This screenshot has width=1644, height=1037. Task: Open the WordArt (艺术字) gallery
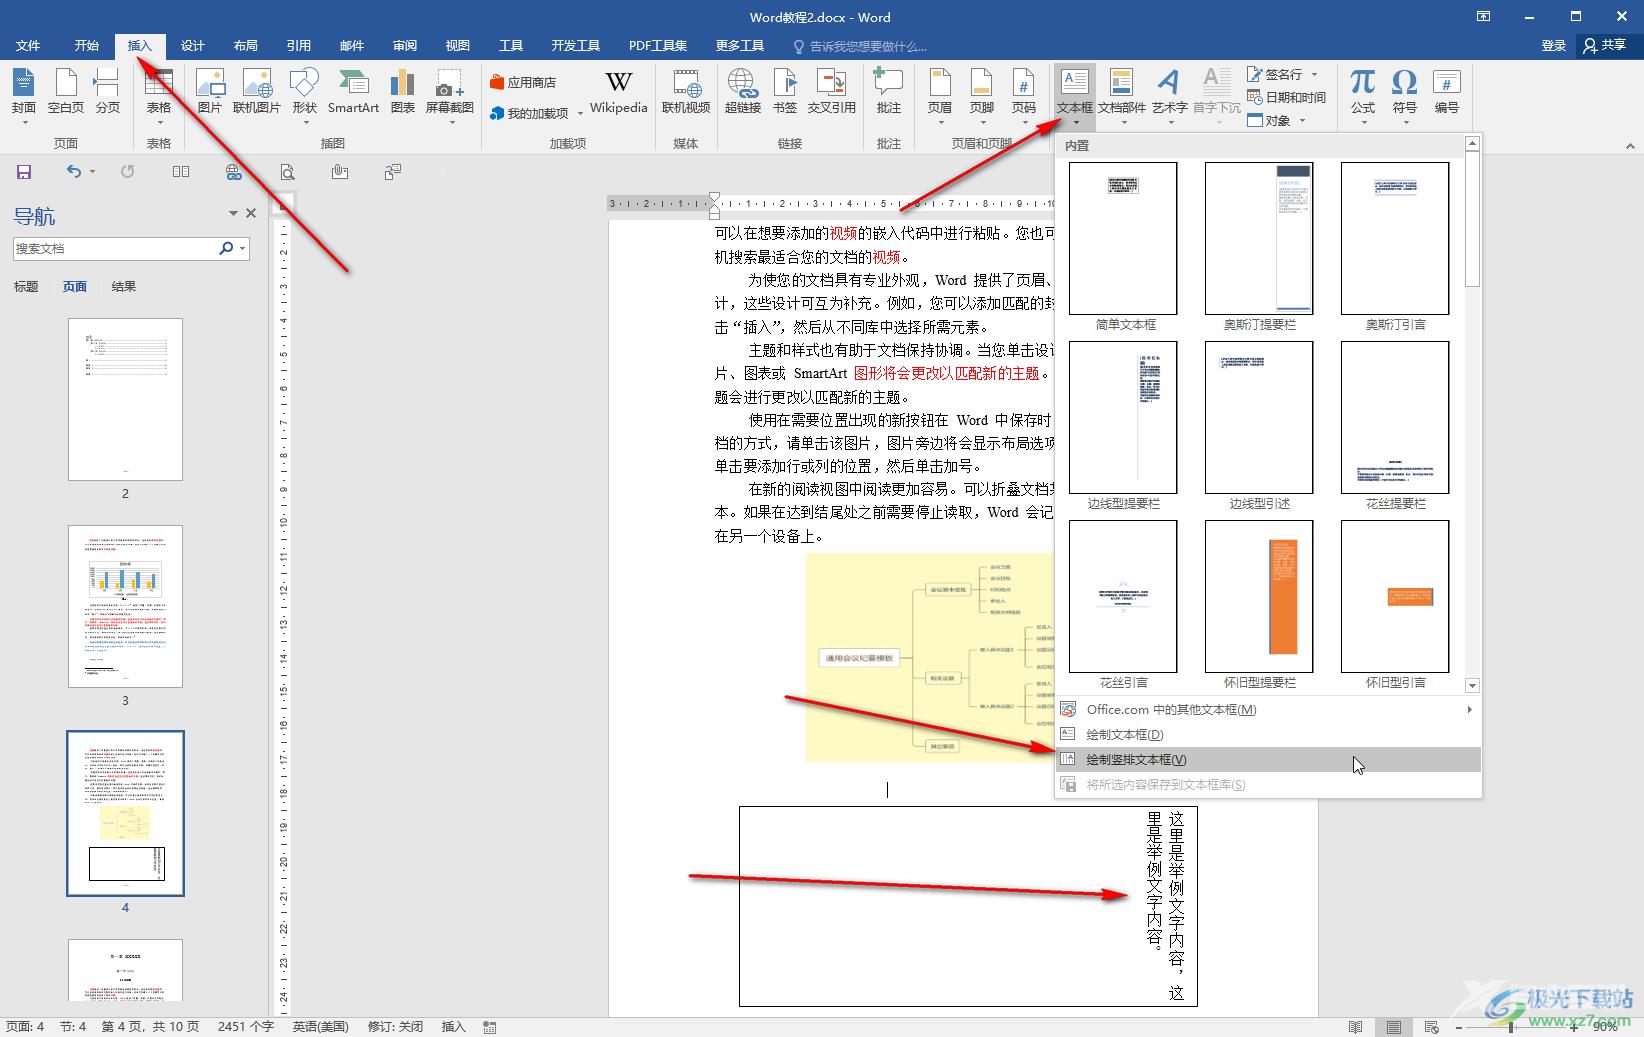coord(1169,95)
